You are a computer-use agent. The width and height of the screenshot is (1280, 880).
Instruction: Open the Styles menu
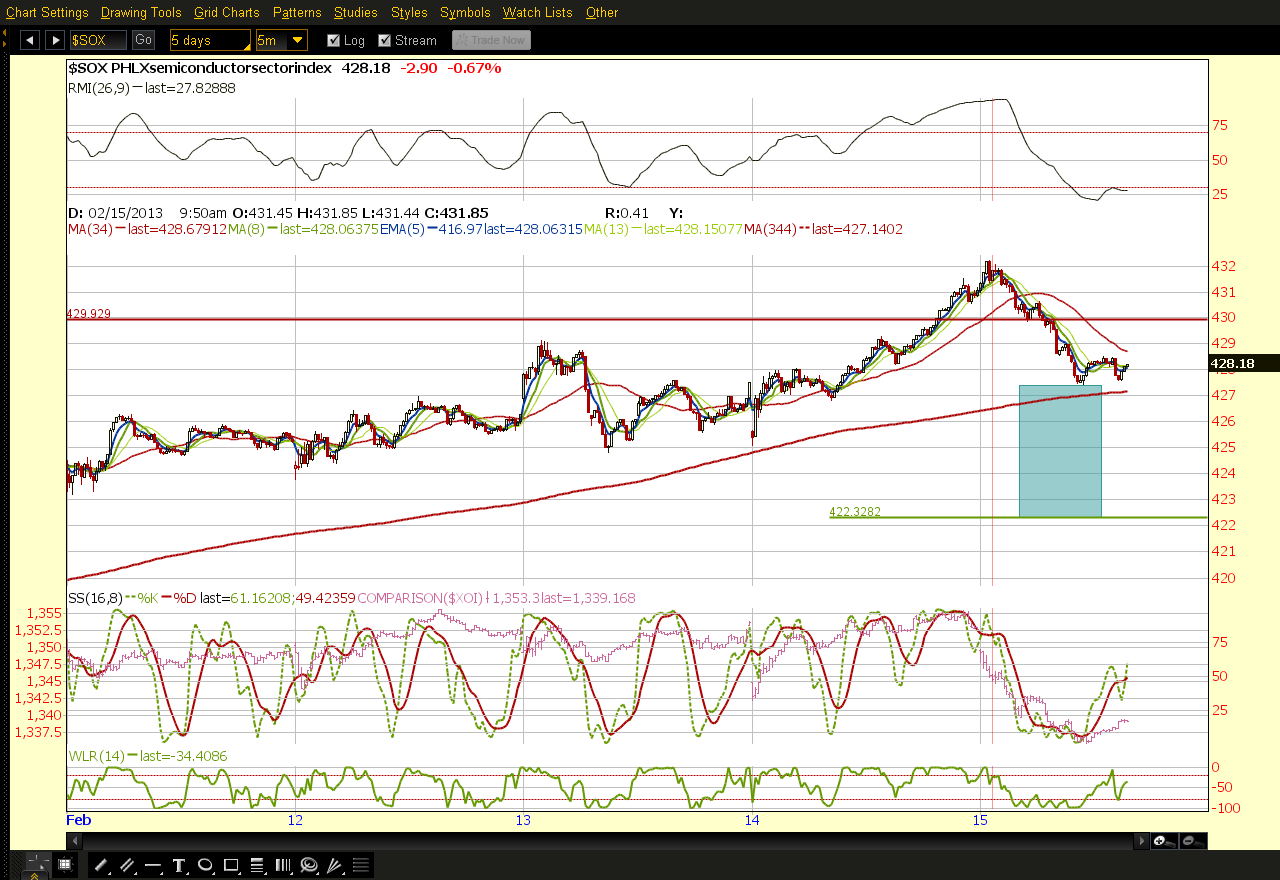coord(409,12)
